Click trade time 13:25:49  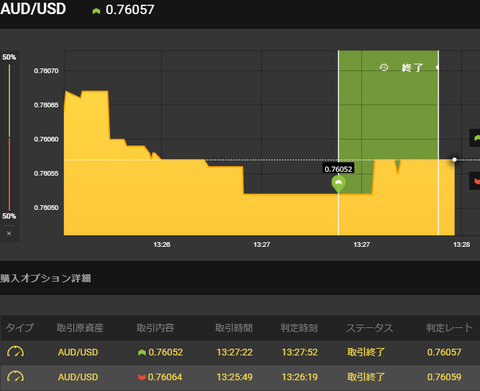pyautogui.click(x=235, y=377)
